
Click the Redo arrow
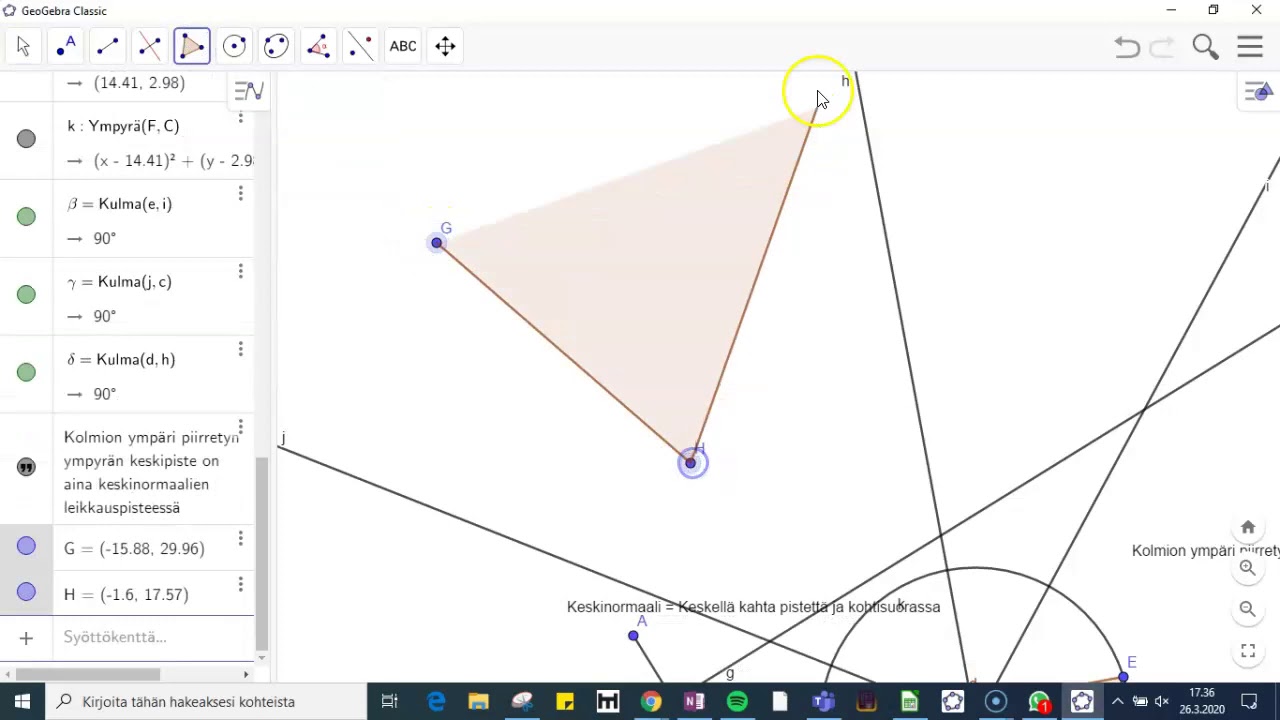(x=1162, y=47)
